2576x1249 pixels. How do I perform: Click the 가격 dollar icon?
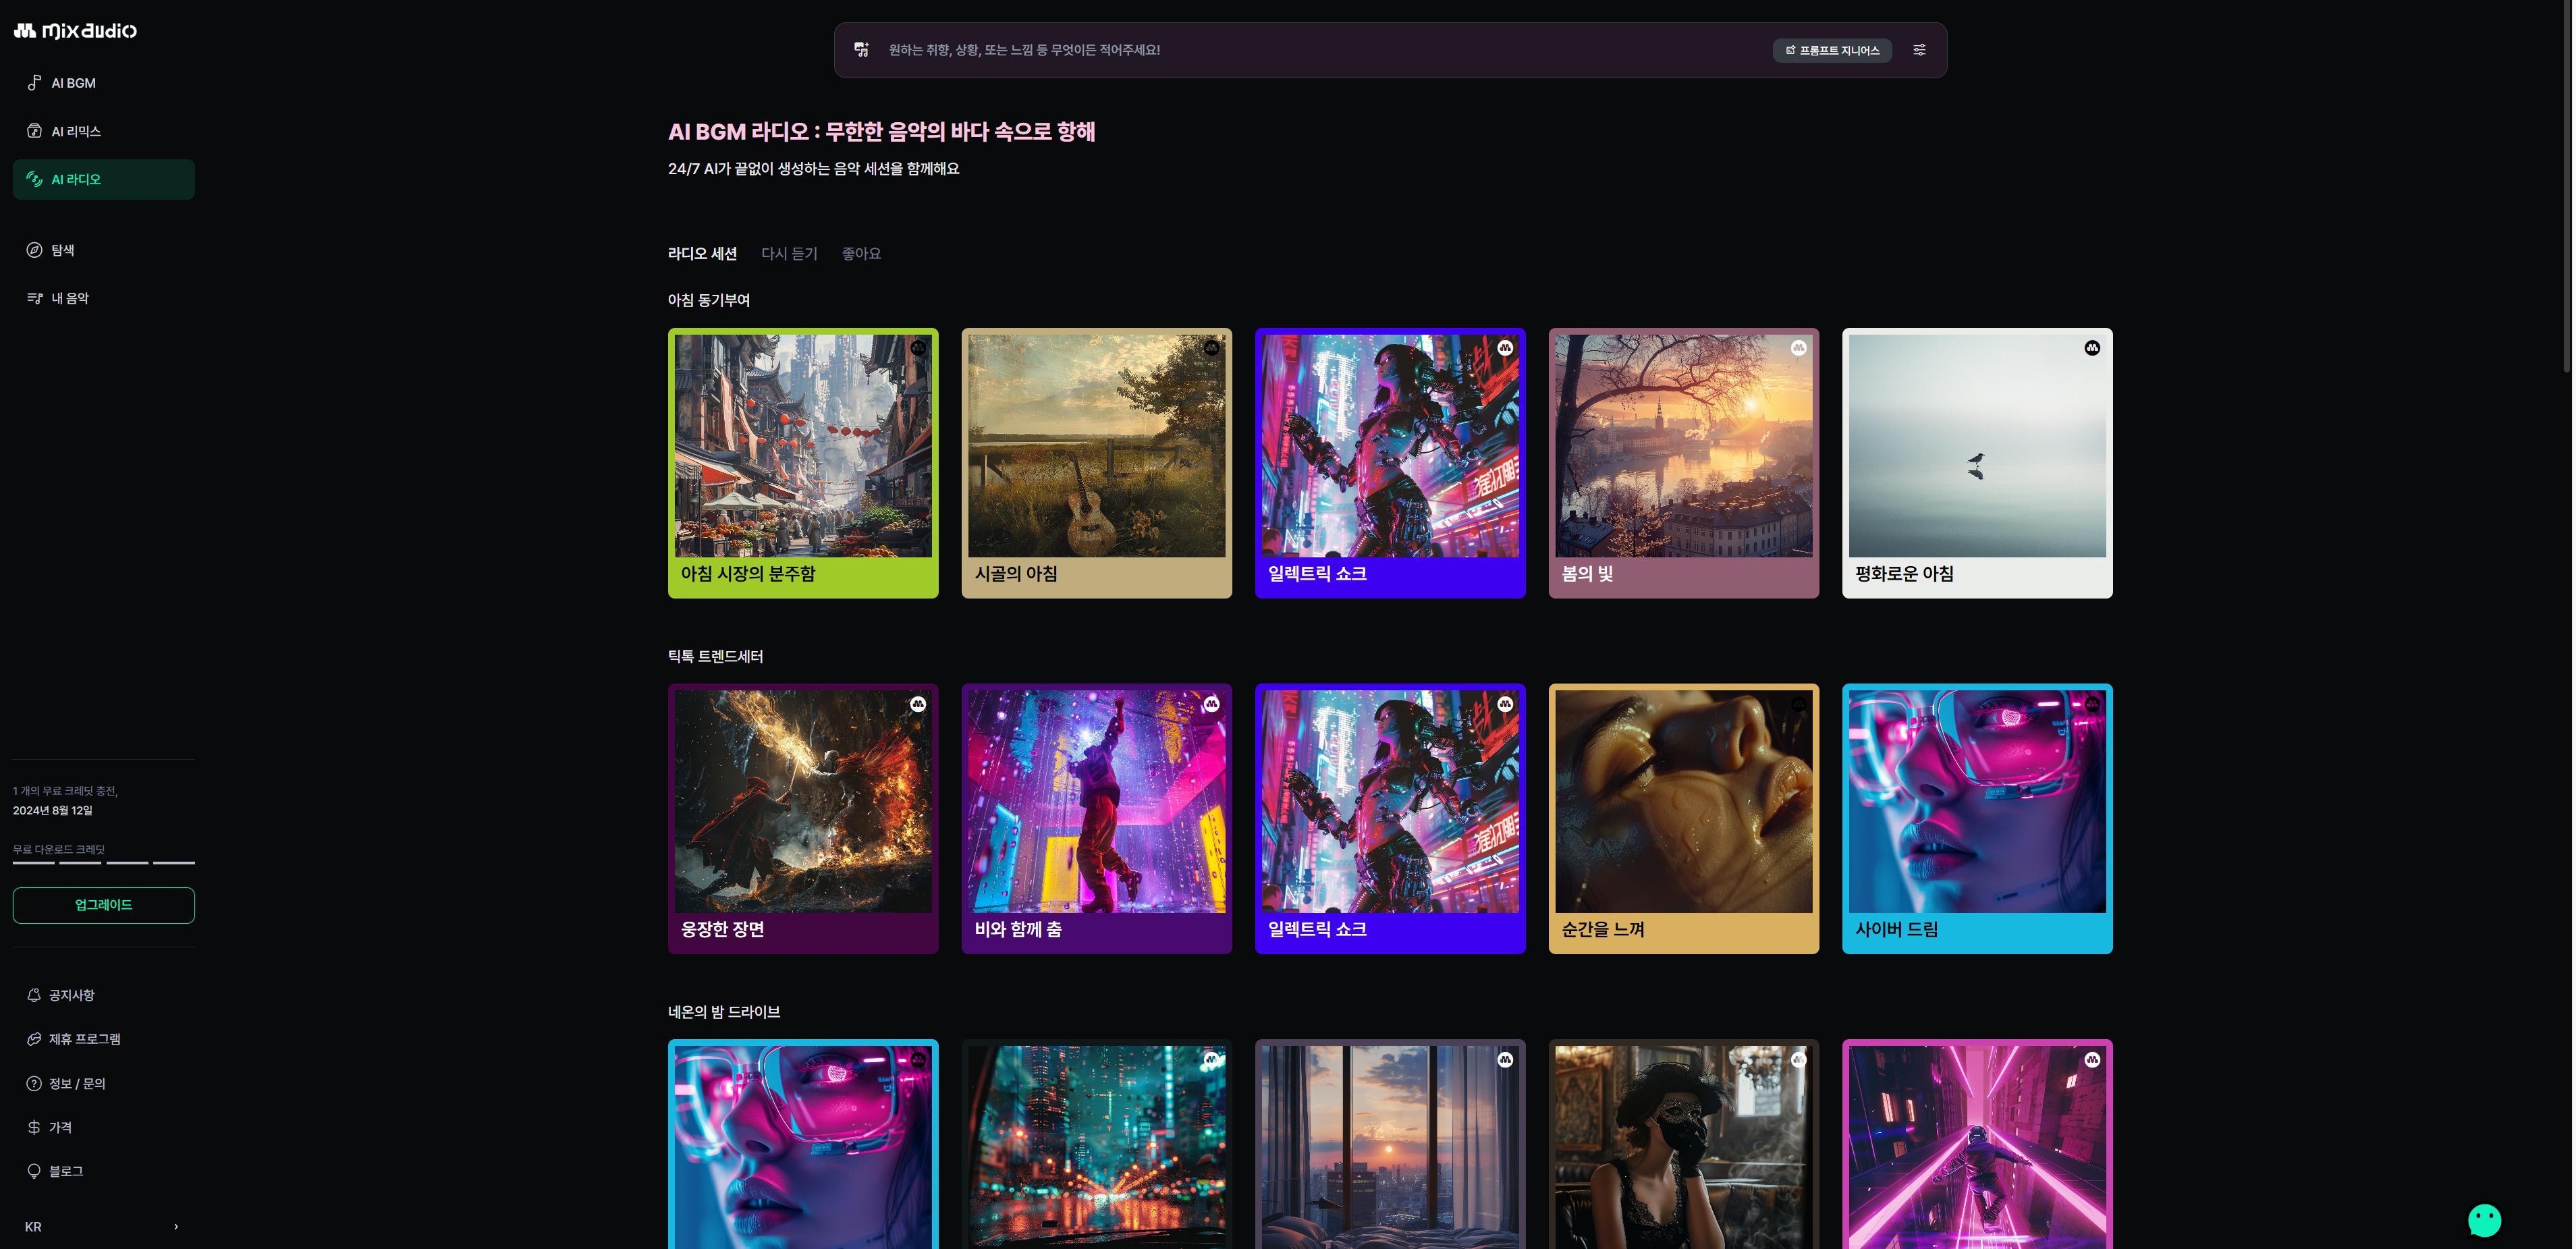[34, 1127]
